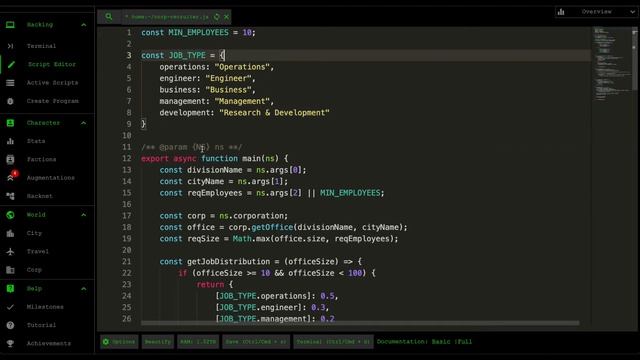Open the Corp page from the sidebar

tap(34, 270)
